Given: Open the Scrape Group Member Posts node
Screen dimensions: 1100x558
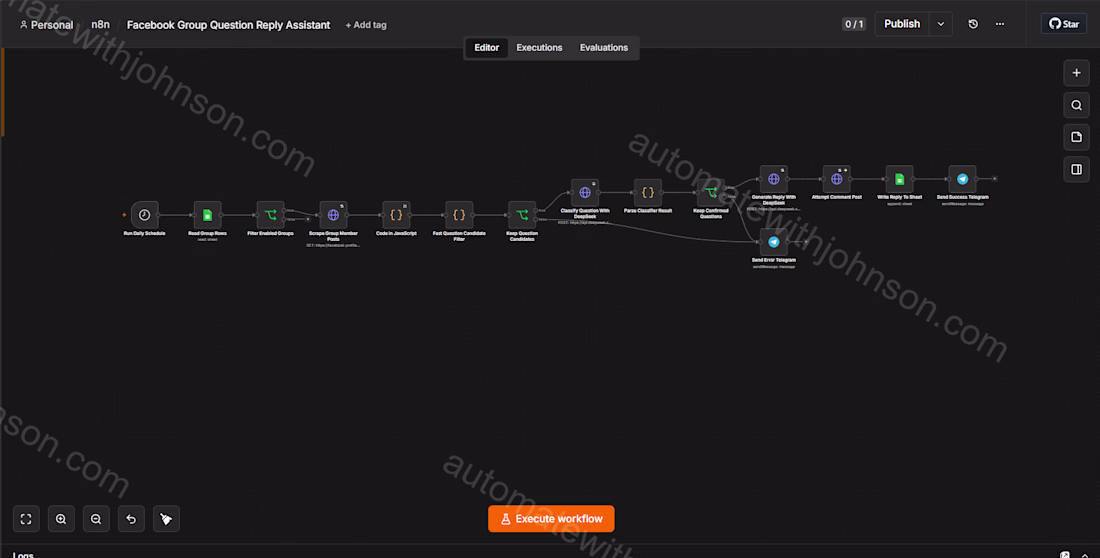Looking at the screenshot, I should pos(333,215).
